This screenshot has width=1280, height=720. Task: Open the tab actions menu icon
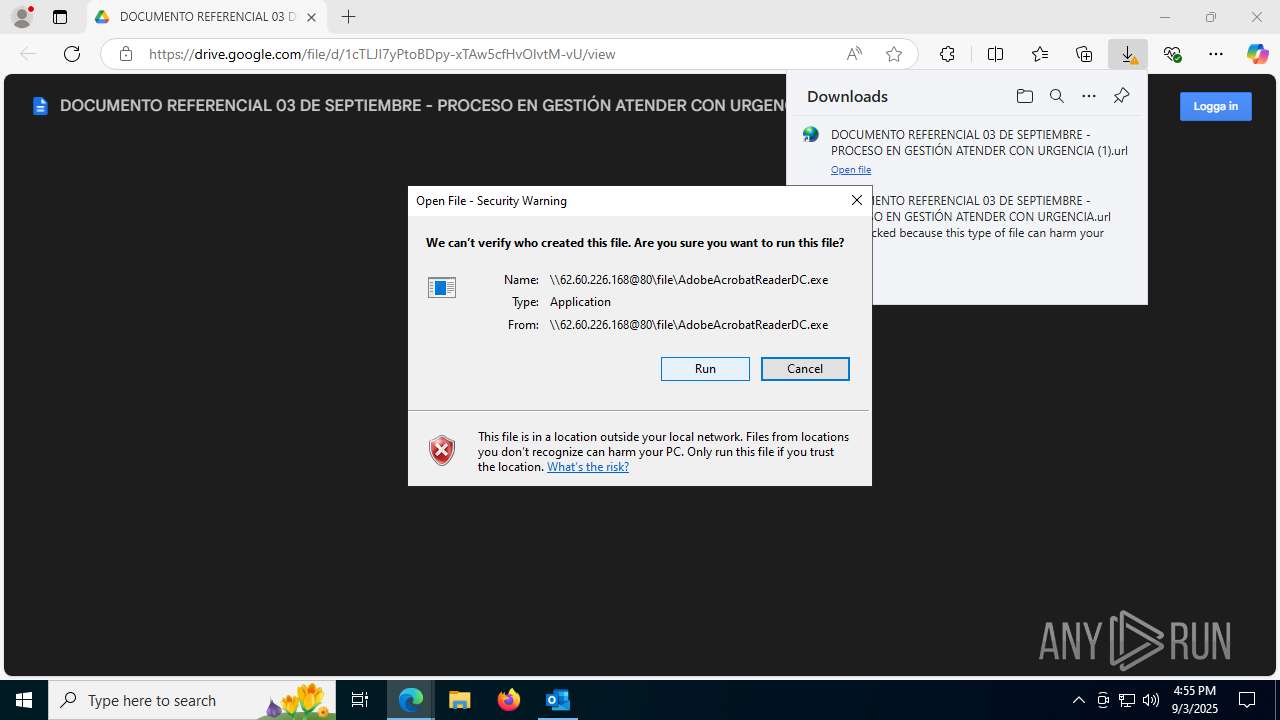[60, 17]
